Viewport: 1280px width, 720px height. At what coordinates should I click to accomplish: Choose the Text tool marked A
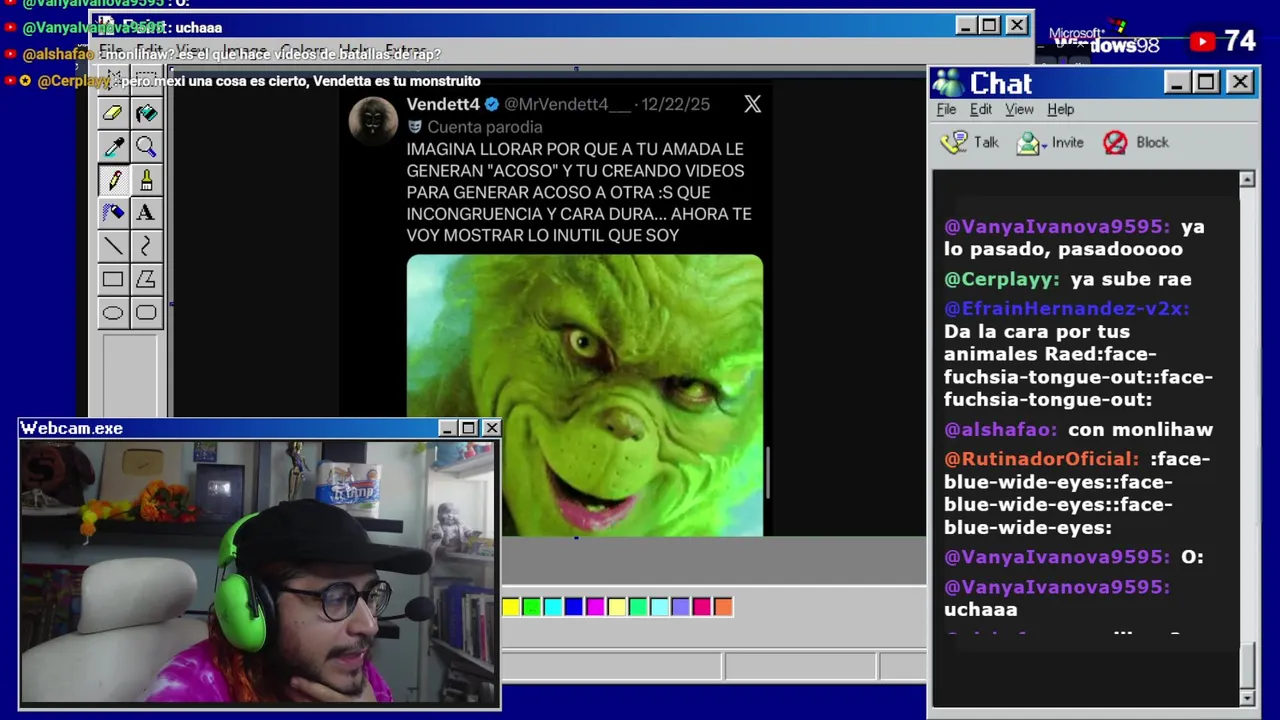[146, 213]
